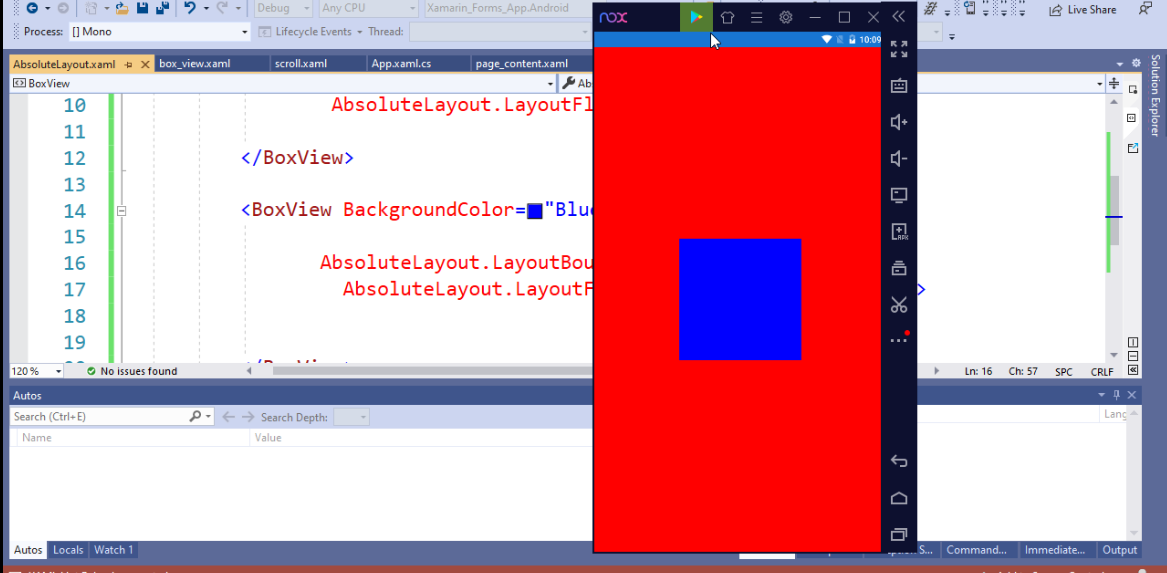This screenshot has width=1167, height=573.
Task: Navigate backward in Visual Studio
Action: point(33,9)
